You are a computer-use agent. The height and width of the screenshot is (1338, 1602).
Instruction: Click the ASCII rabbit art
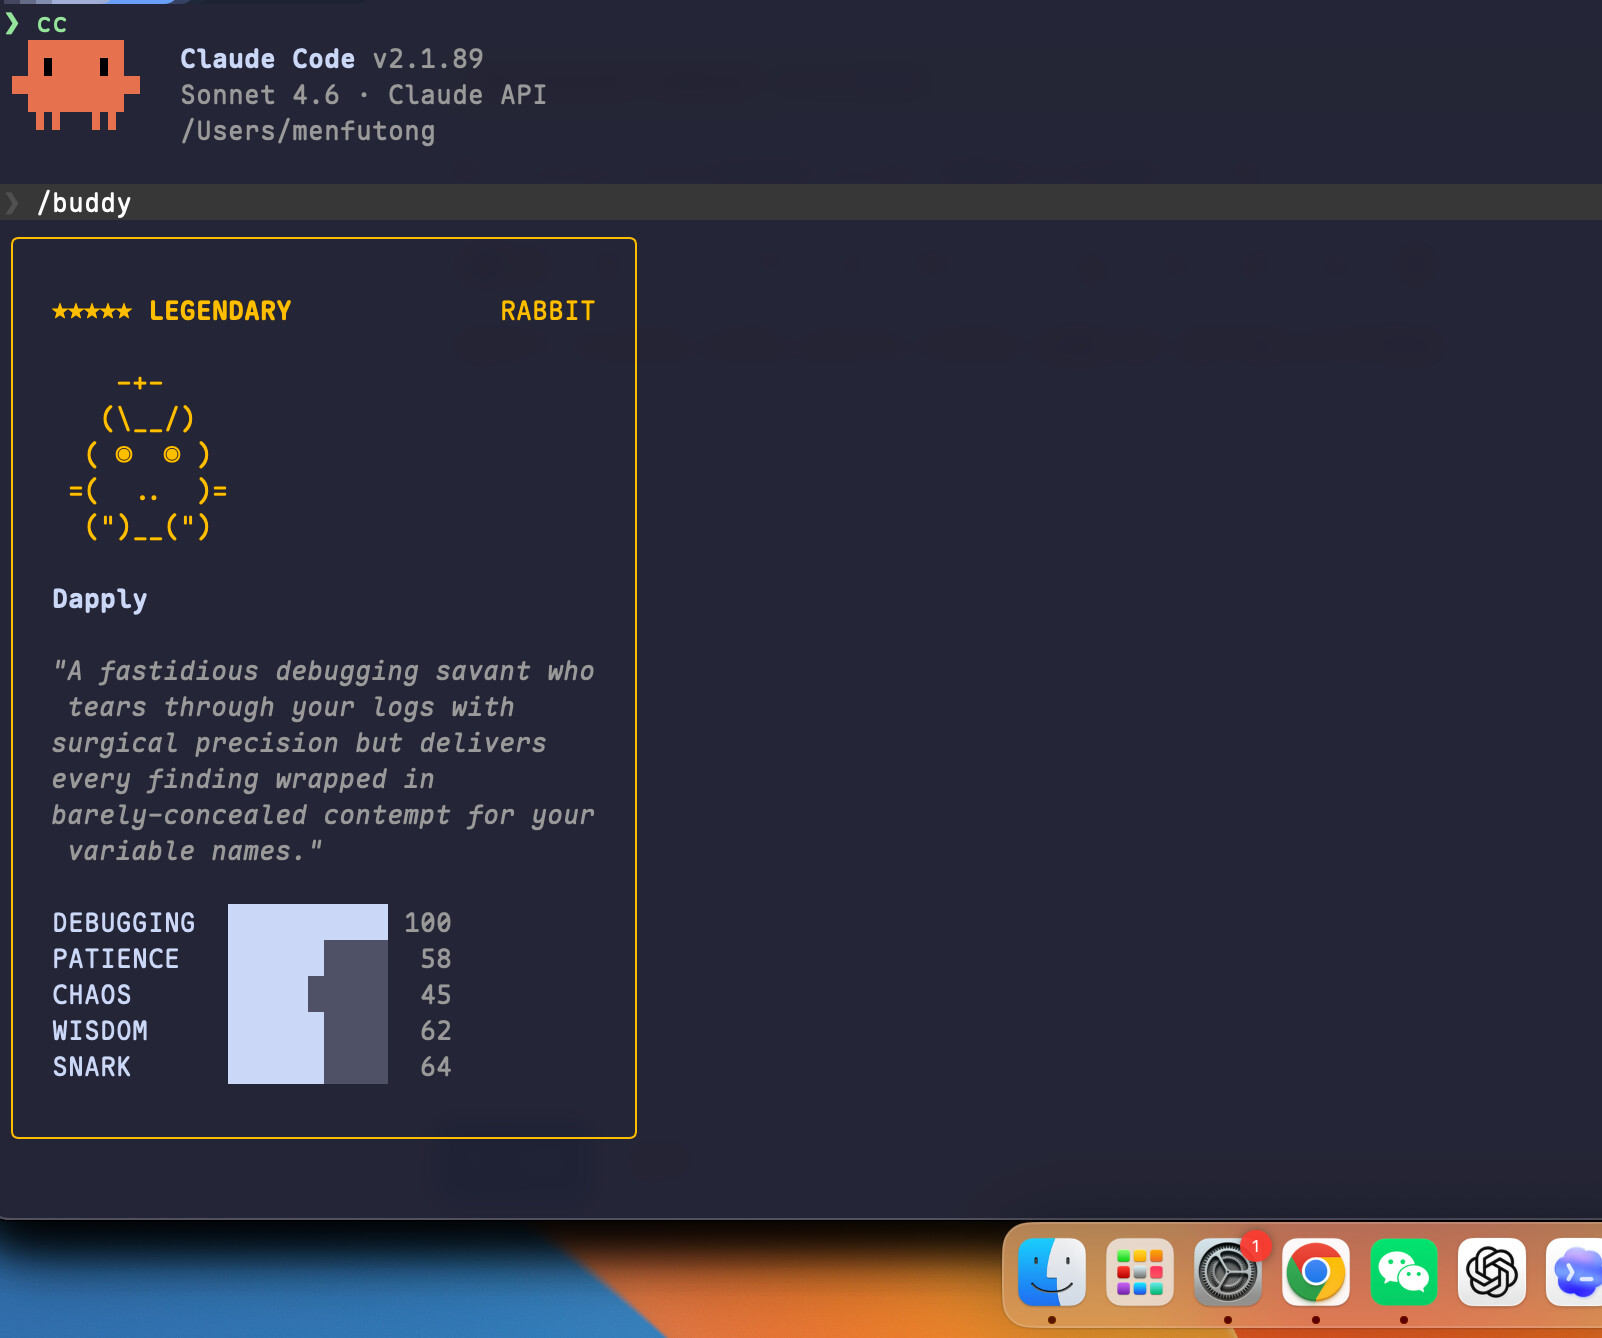tap(148, 457)
